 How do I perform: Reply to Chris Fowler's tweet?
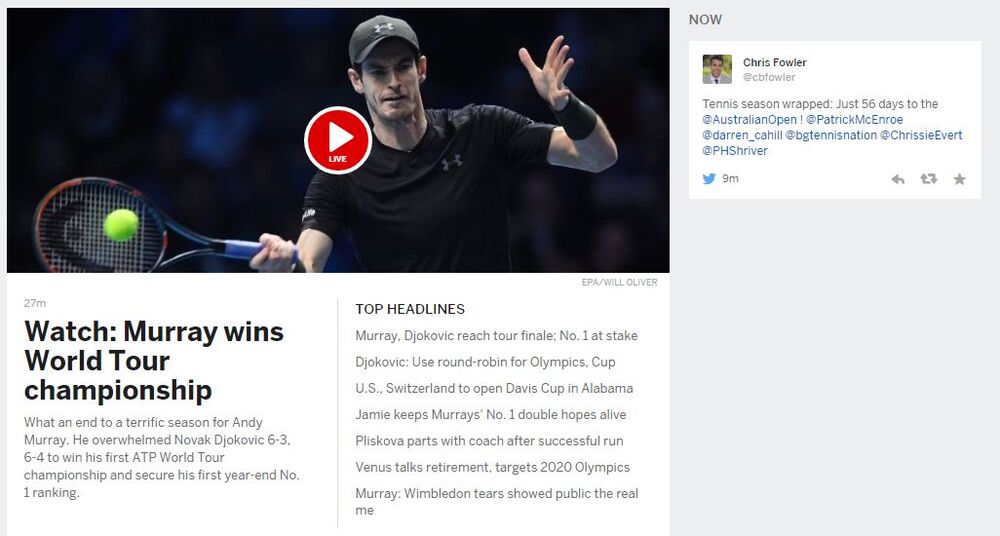[898, 179]
